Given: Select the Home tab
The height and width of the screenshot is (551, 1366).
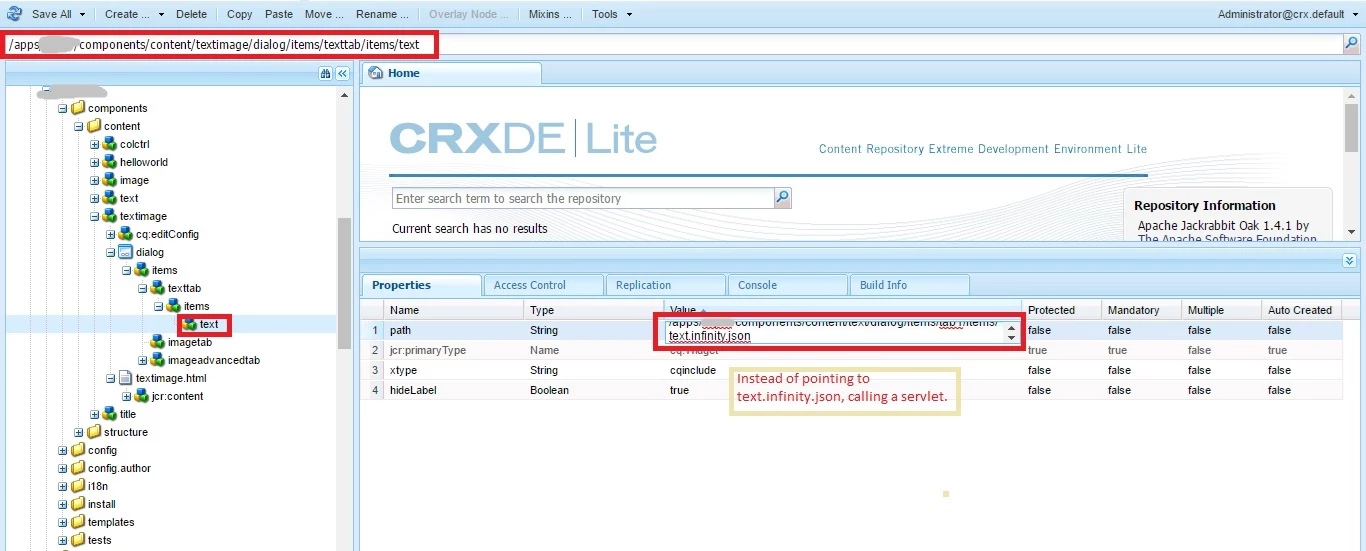Looking at the screenshot, I should [x=451, y=73].
